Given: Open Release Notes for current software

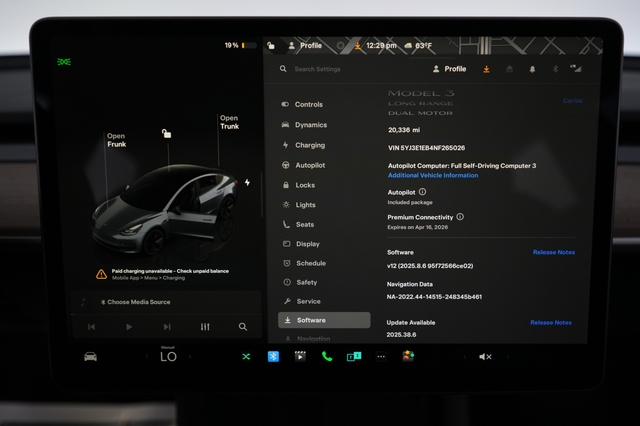Looking at the screenshot, I should [553, 252].
